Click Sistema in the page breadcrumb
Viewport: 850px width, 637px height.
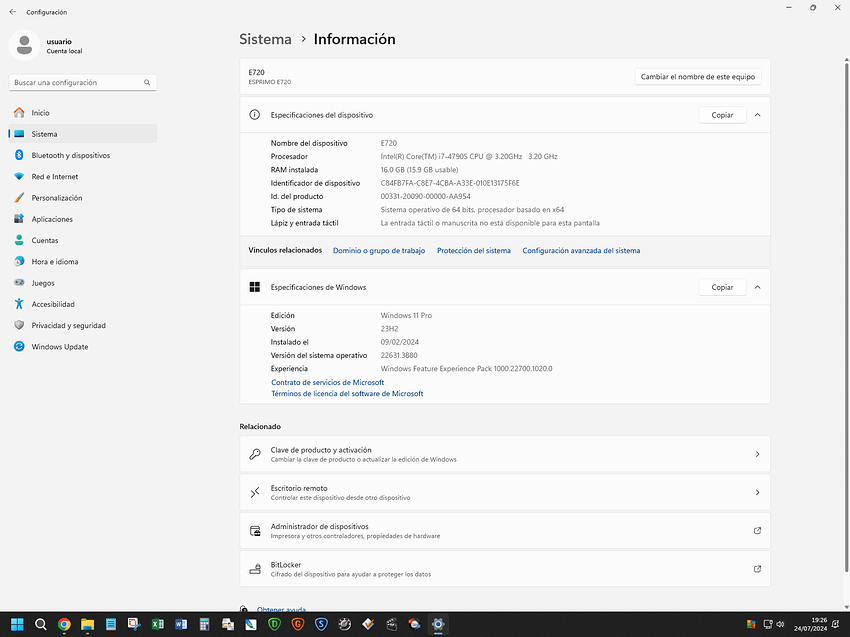coord(266,39)
